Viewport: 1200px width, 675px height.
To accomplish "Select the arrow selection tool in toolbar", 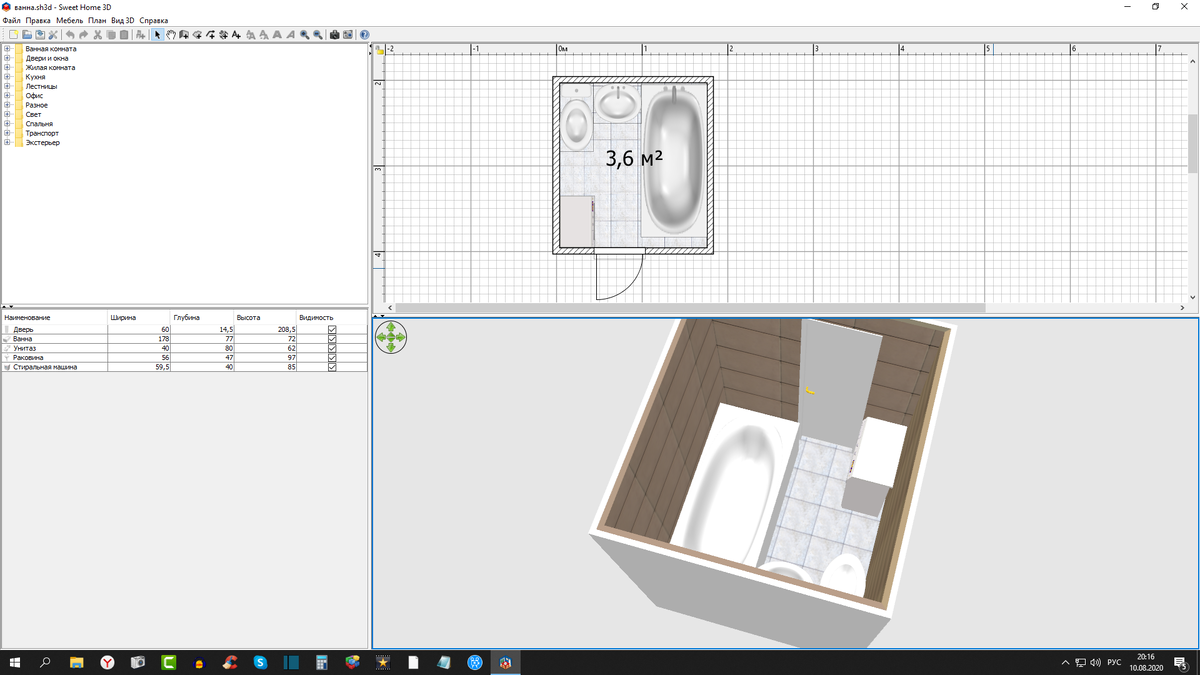I will tap(157, 35).
